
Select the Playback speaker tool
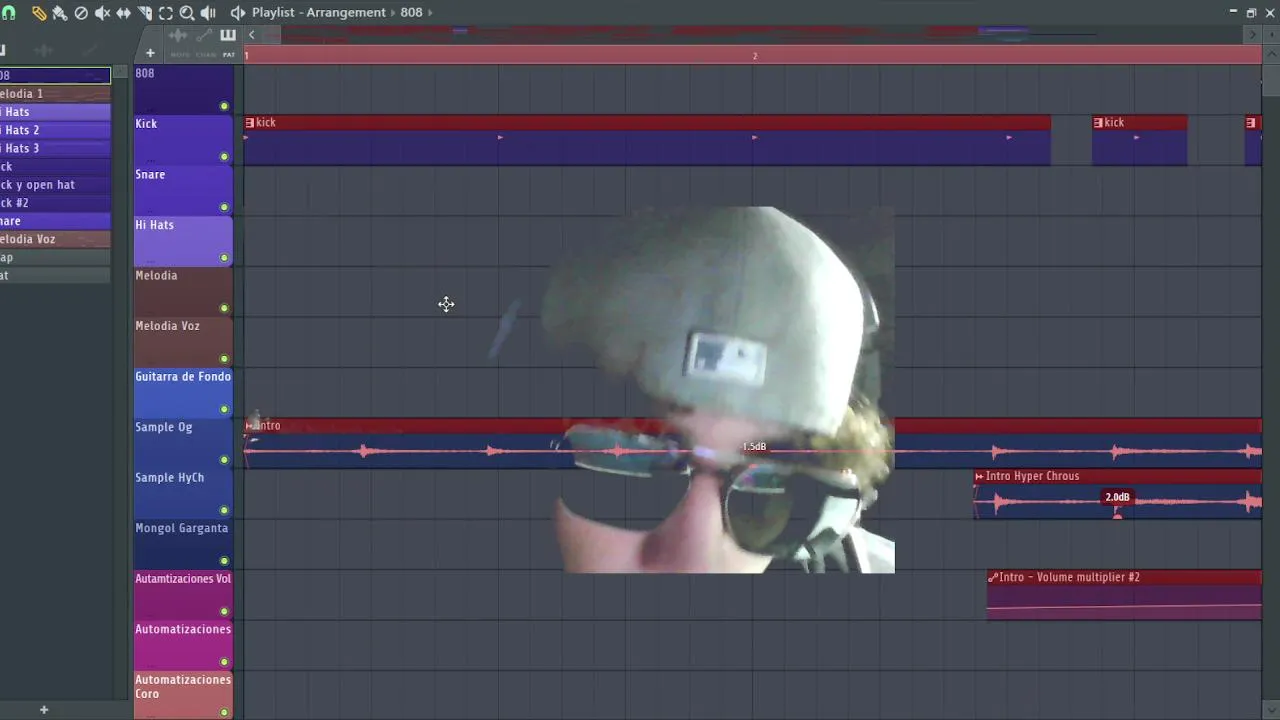(207, 13)
